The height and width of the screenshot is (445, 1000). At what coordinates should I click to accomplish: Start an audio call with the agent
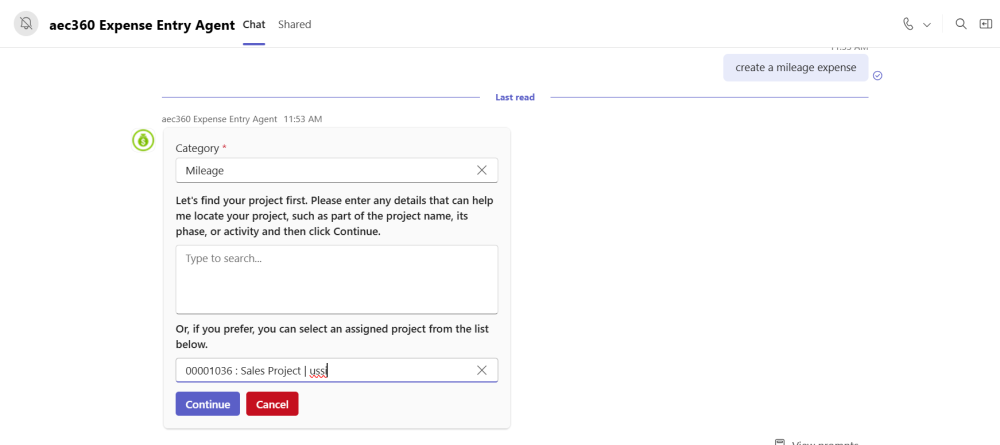click(x=908, y=24)
